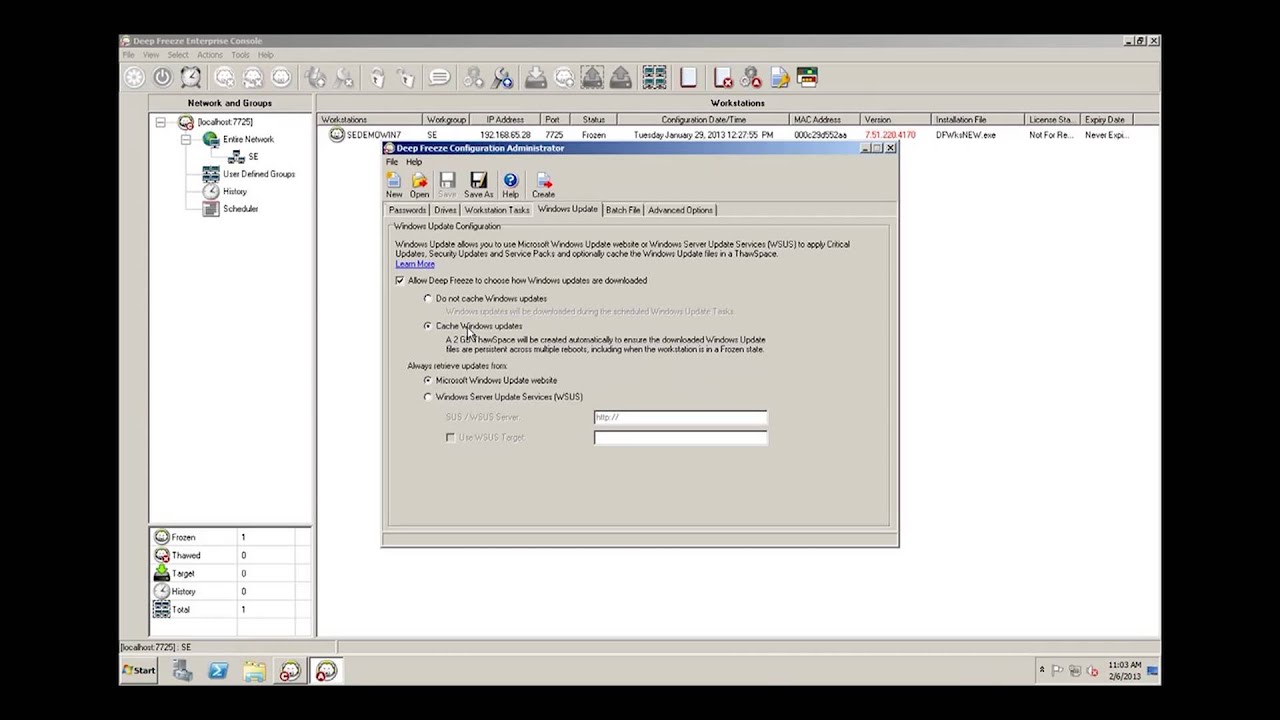Click the Learn More link
This screenshot has width=1280, height=720.
414,264
